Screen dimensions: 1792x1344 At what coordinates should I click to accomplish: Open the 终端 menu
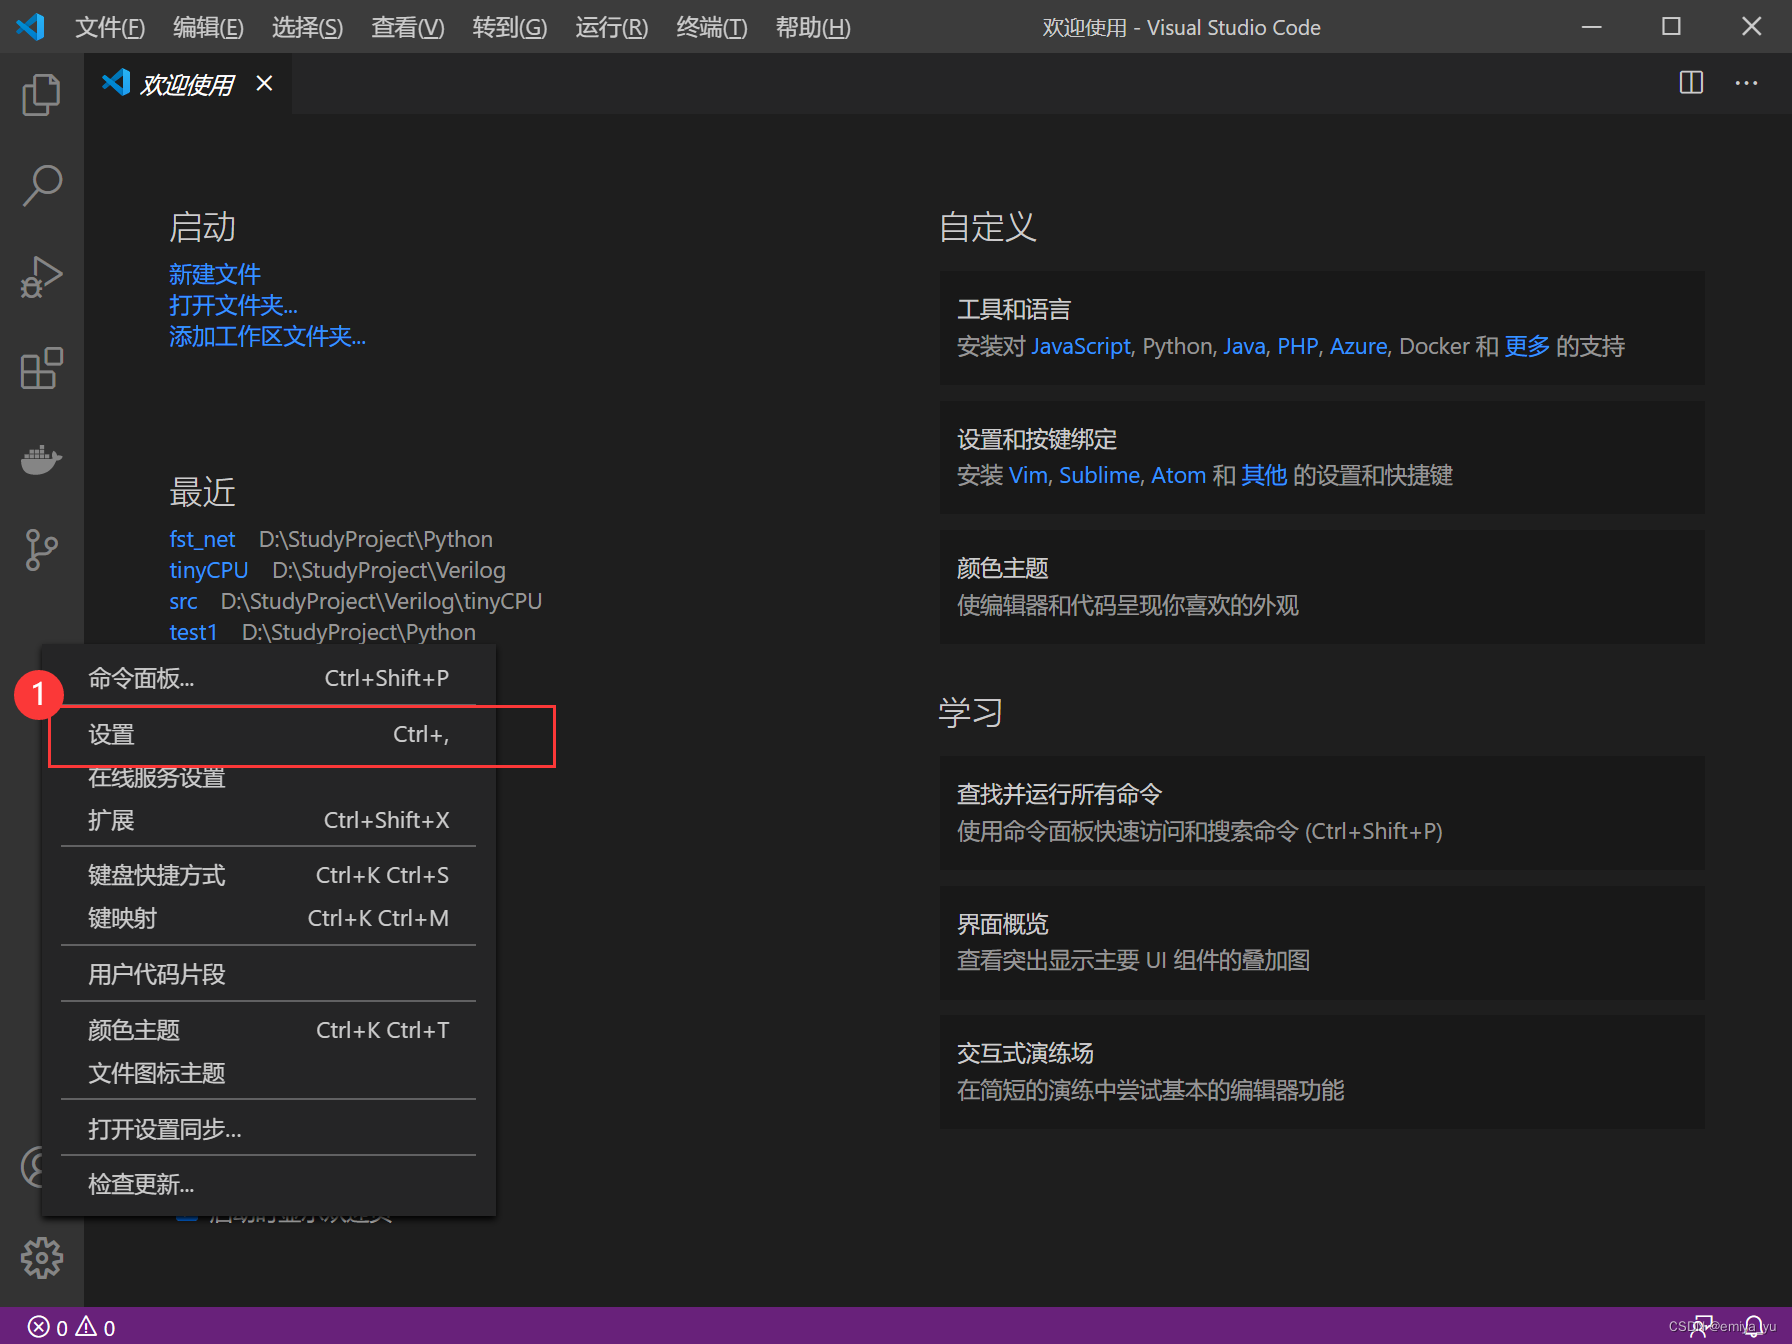tap(710, 27)
